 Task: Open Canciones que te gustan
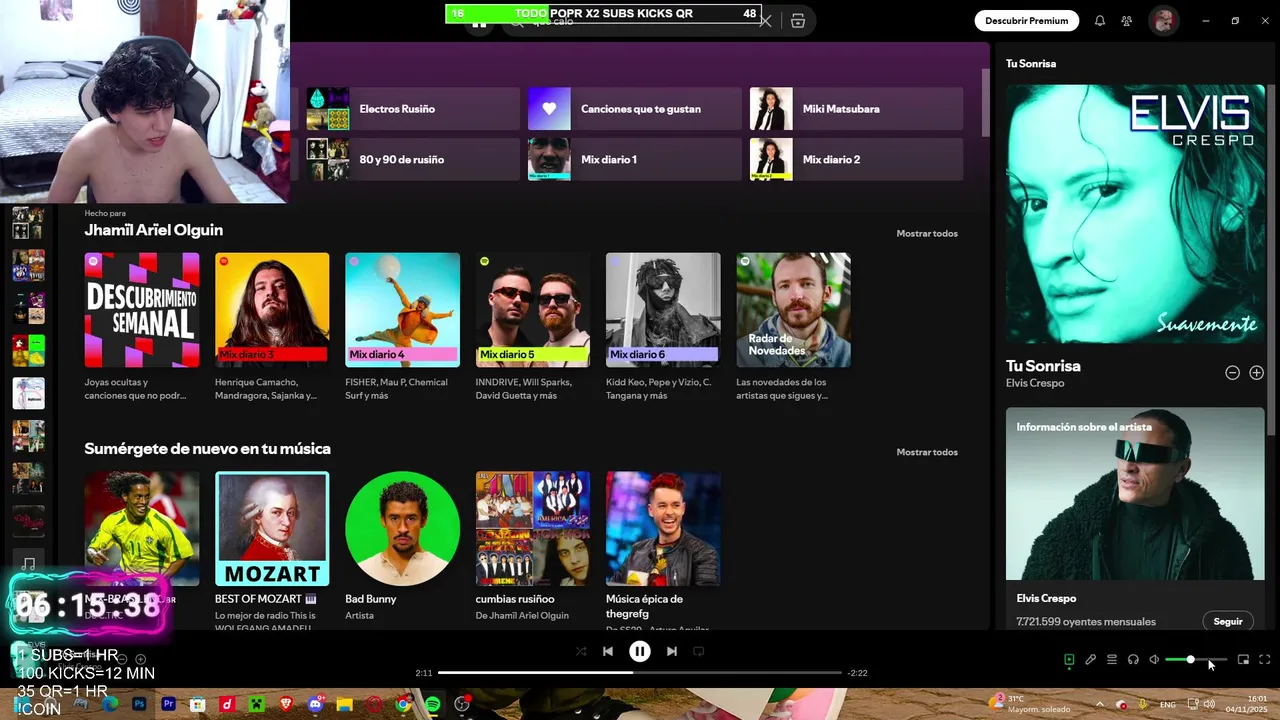pyautogui.click(x=635, y=109)
